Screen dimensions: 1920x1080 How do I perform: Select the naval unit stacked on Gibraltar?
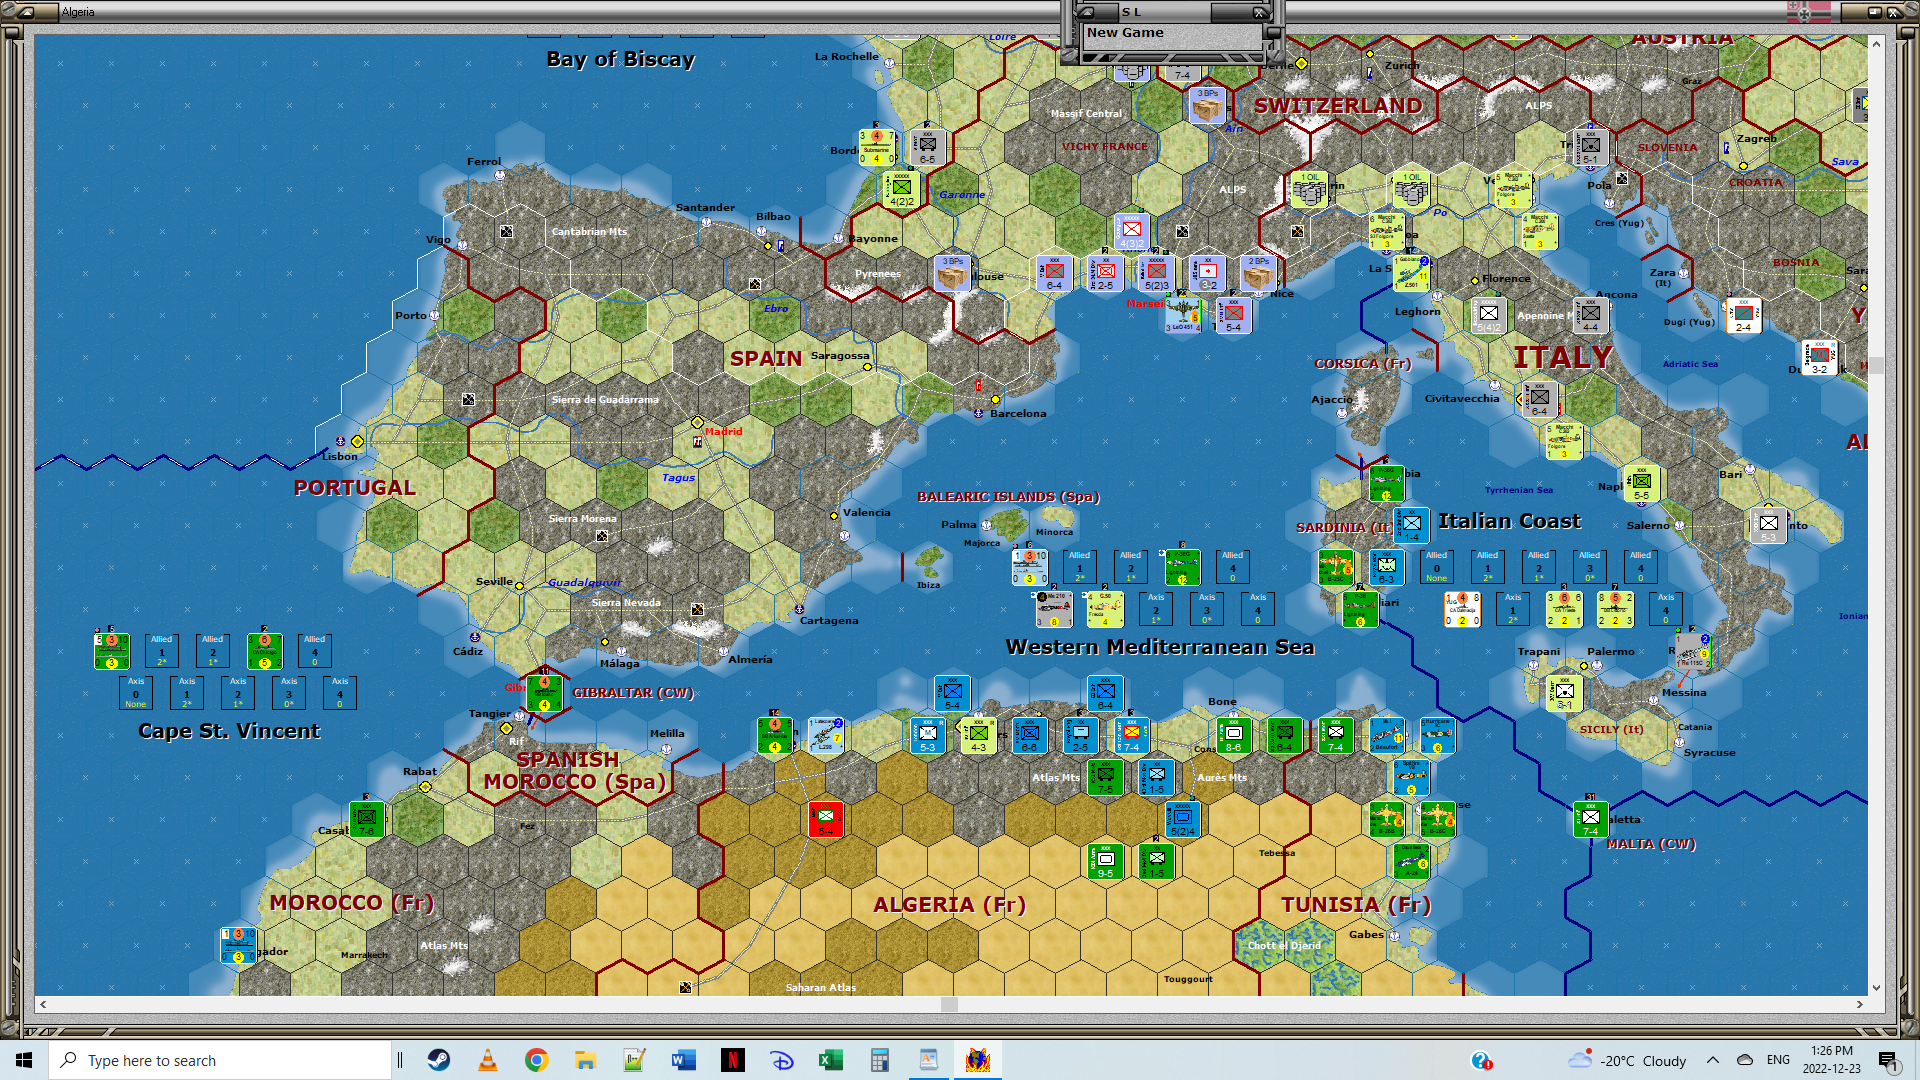(544, 693)
